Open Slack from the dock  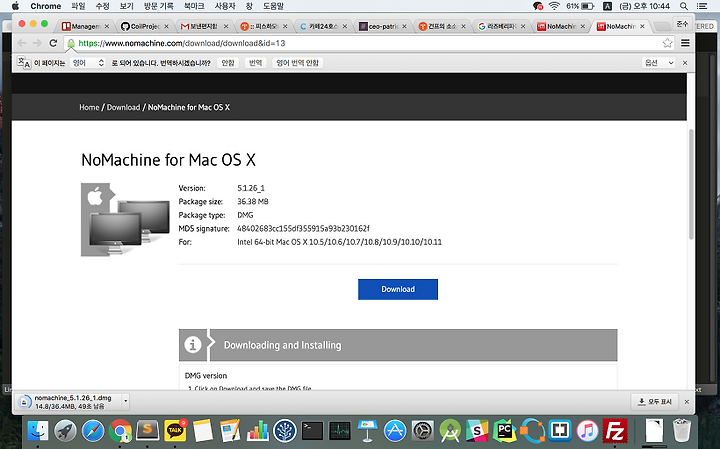[477, 431]
